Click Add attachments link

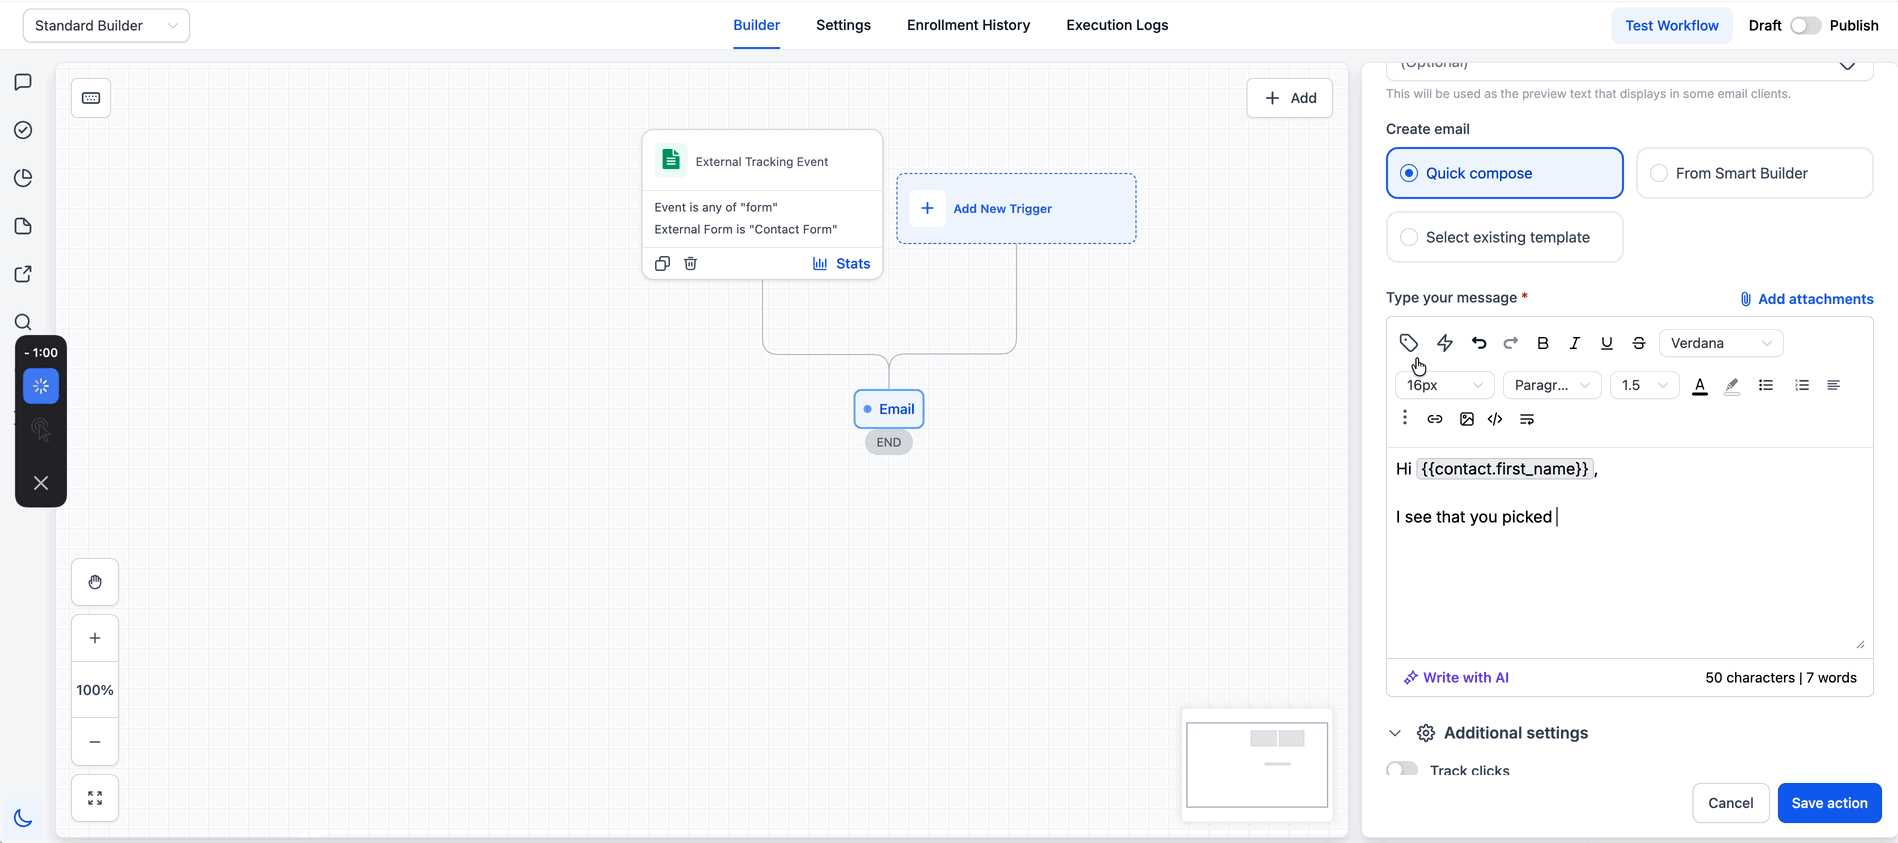1806,299
